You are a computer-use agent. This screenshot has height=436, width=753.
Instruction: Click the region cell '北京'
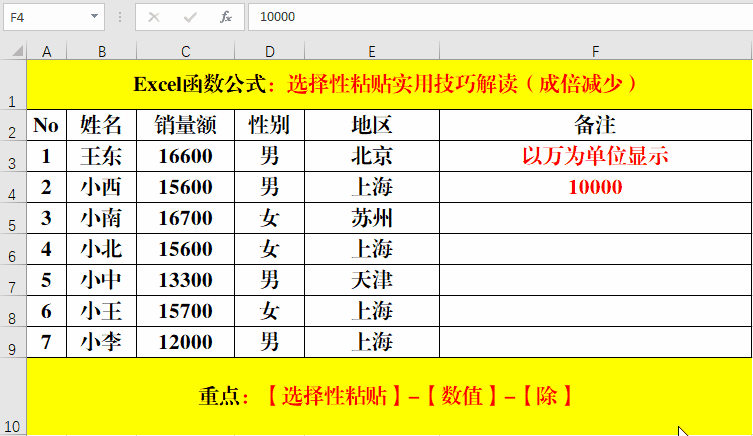coord(372,156)
